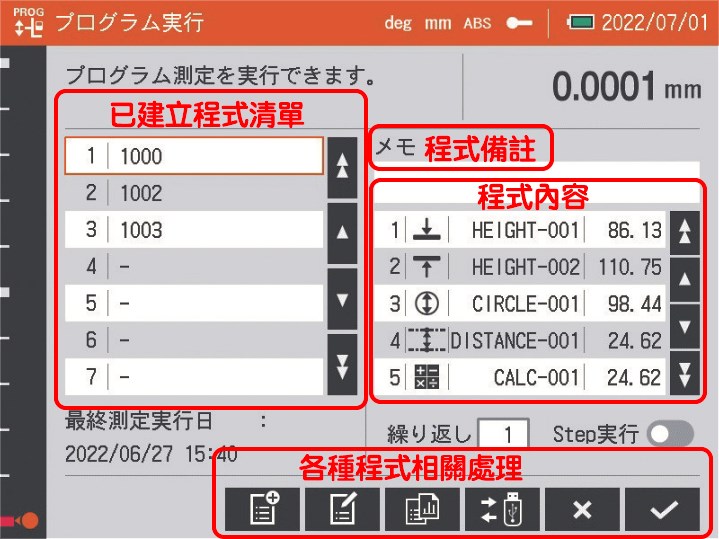
Task: Select the HEIGHT-001 measurement step
Action: 525,230
